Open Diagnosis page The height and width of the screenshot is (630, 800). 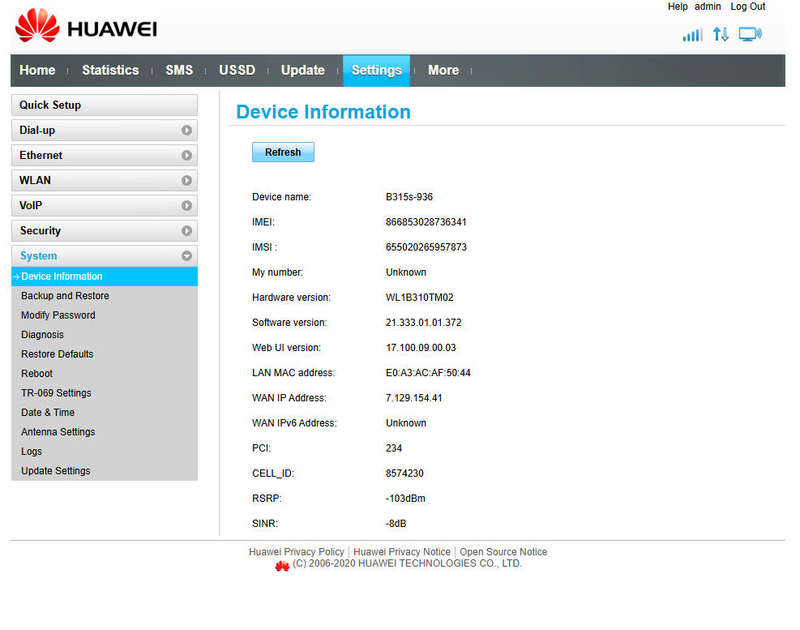click(x=42, y=335)
